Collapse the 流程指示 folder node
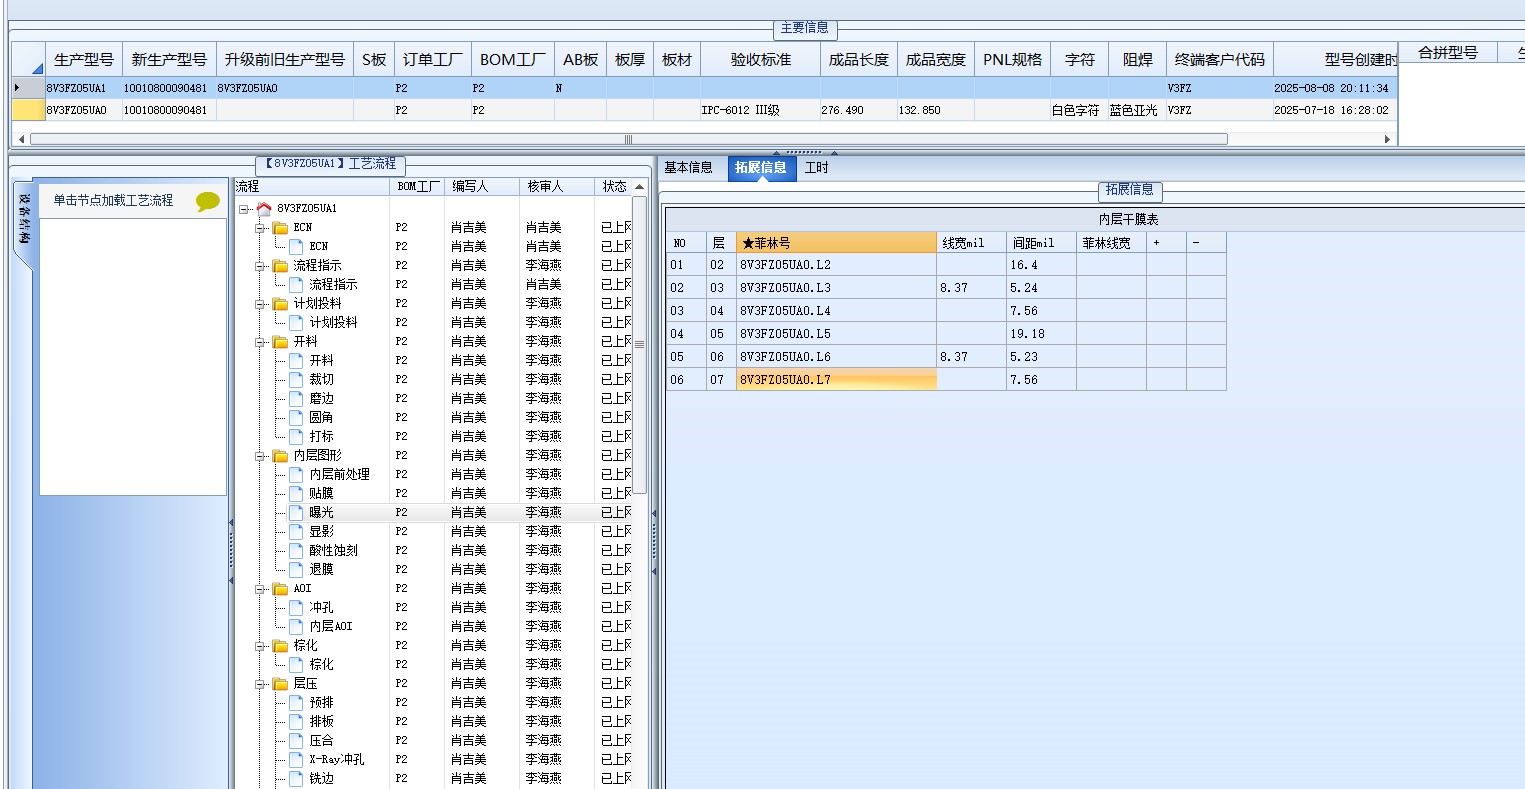Image resolution: width=1525 pixels, height=789 pixels. click(260, 266)
